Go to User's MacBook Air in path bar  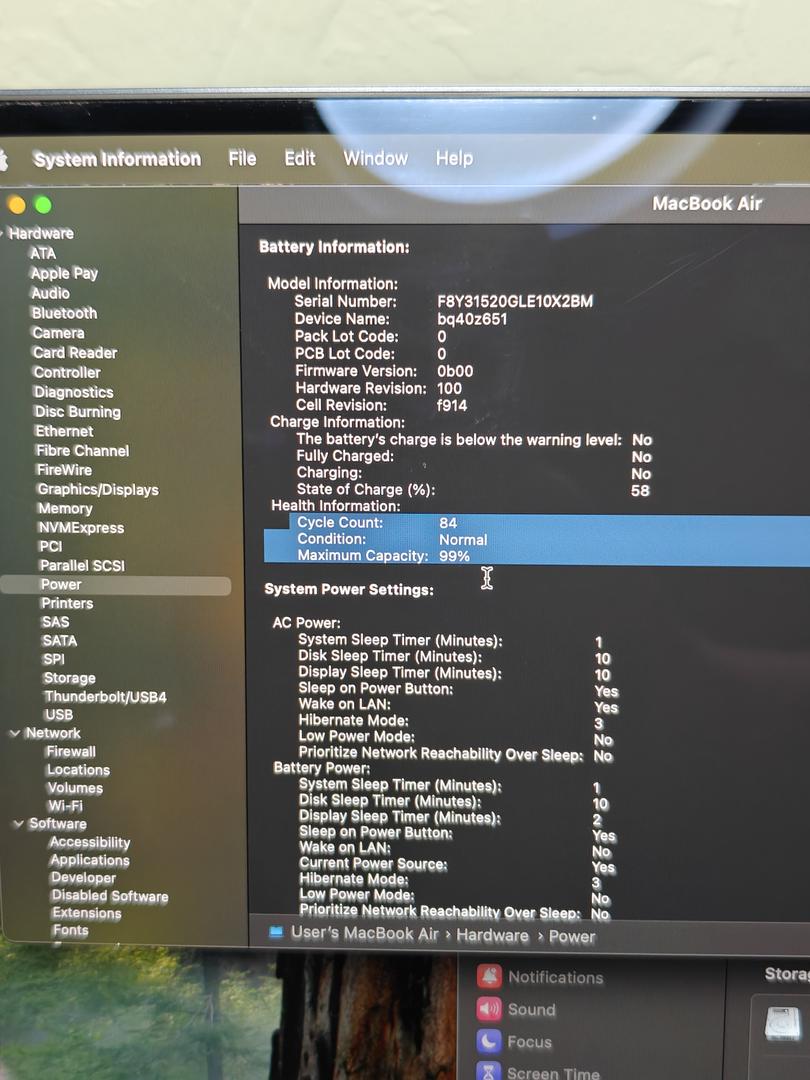[x=354, y=933]
